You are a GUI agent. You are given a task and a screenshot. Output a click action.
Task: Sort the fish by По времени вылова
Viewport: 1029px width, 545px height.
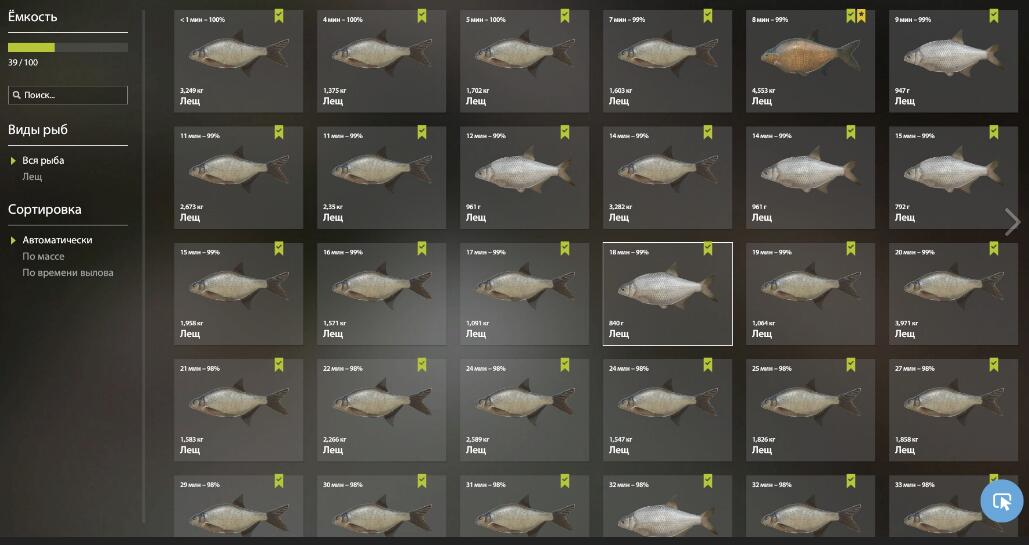coord(68,272)
